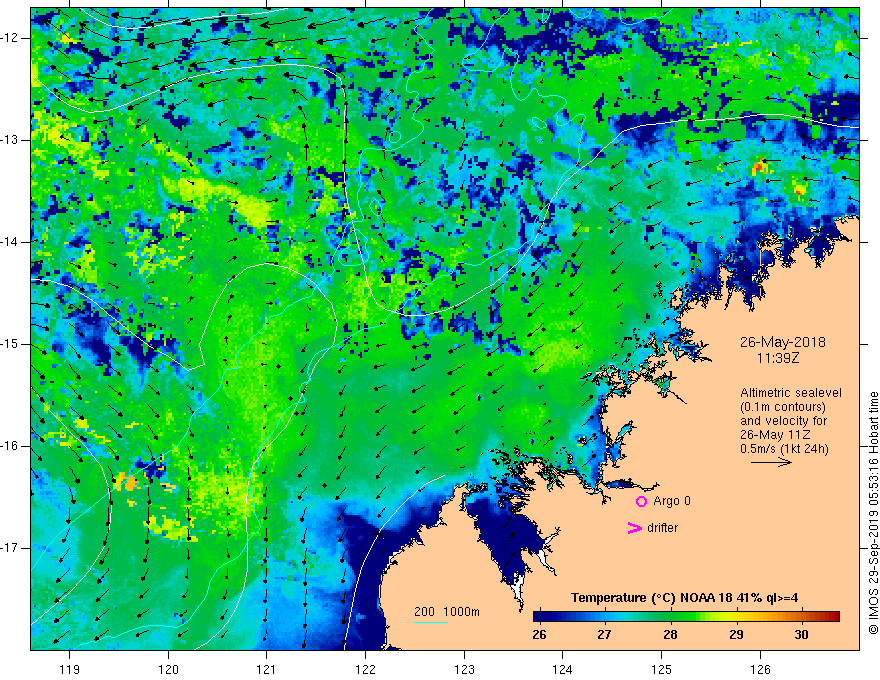Click the 'Argo 0' legend label
Image resolution: width=880 pixels, height=680 pixels.
tap(672, 501)
